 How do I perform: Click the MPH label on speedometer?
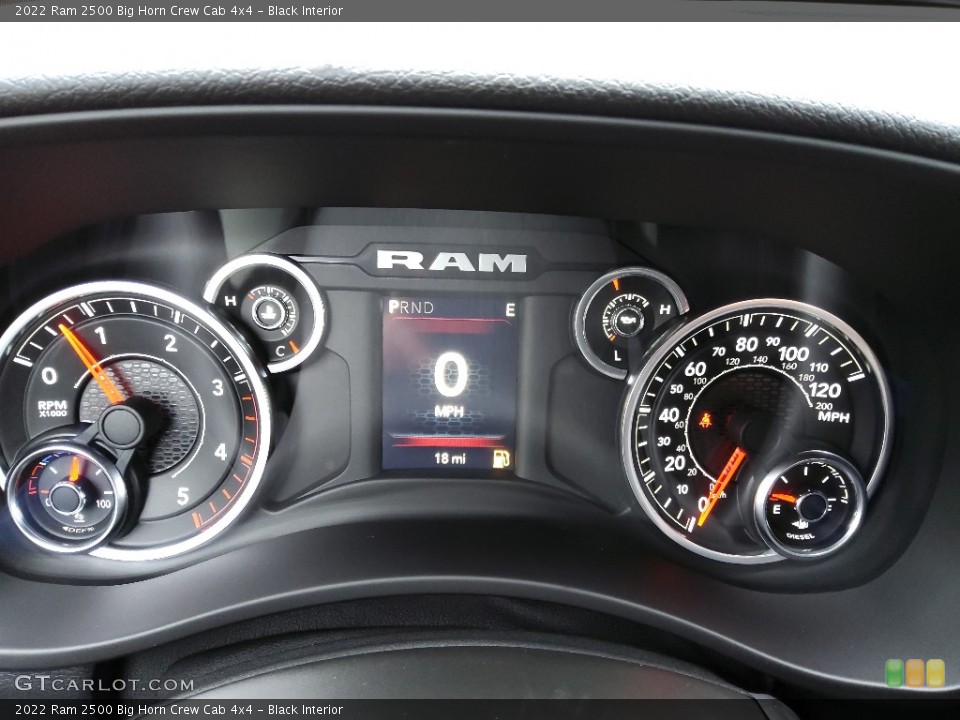834,417
